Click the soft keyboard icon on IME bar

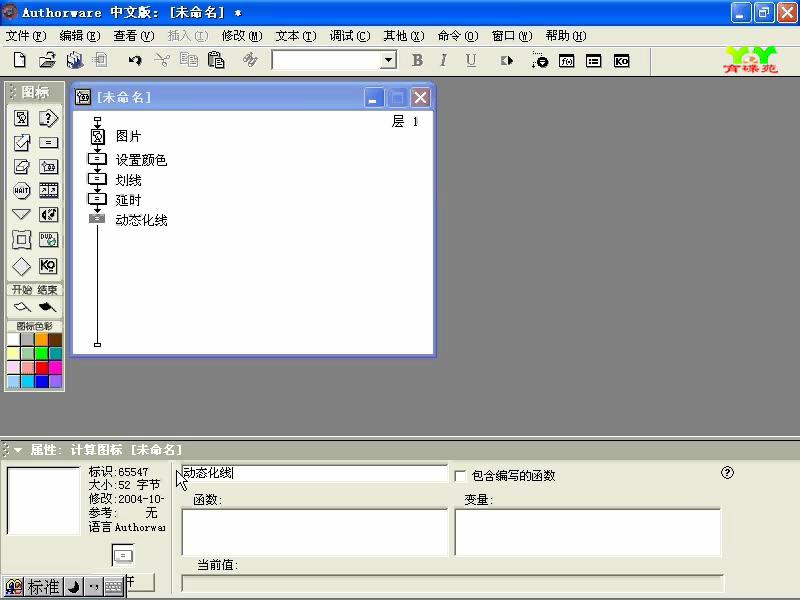(x=114, y=587)
